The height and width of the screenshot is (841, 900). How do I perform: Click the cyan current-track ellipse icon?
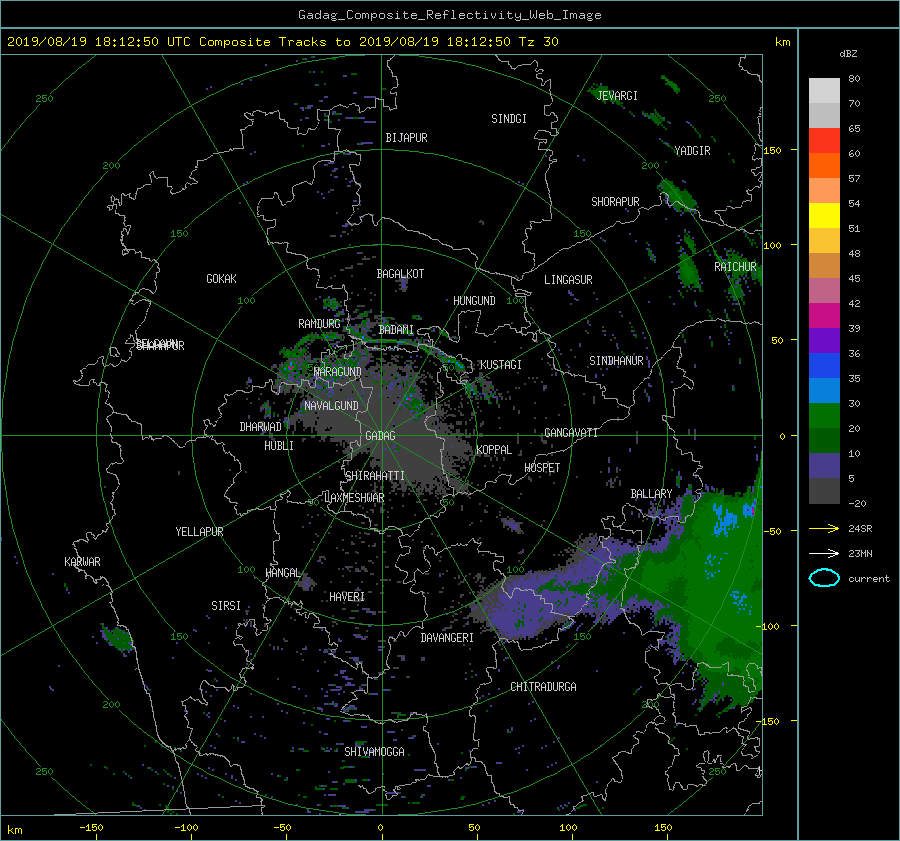pos(824,578)
